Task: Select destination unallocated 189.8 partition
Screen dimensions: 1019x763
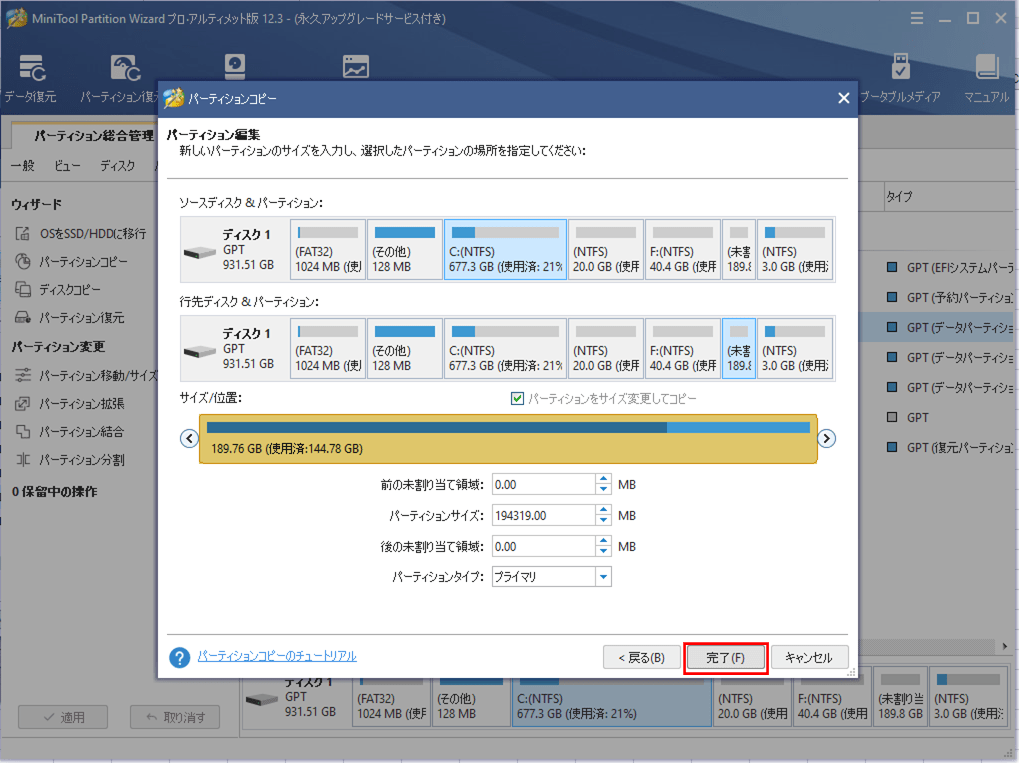Action: pyautogui.click(x=739, y=348)
